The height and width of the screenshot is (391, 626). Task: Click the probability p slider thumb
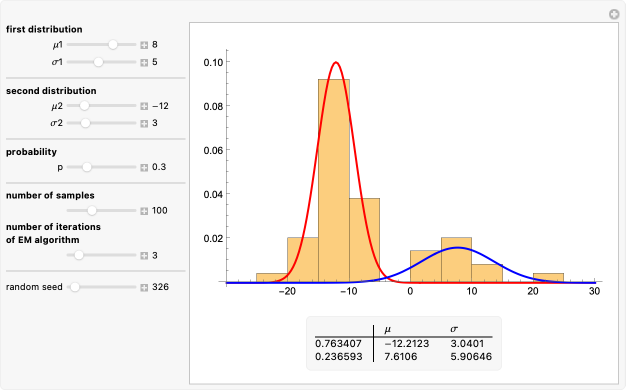pyautogui.click(x=87, y=167)
